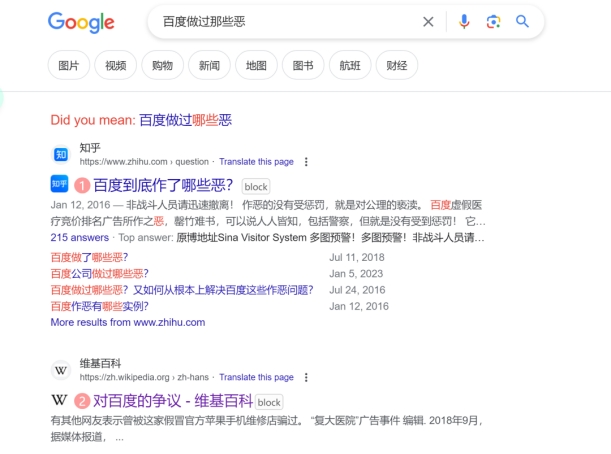
Task: Translate the Zhihu result page
Action: [x=256, y=162]
